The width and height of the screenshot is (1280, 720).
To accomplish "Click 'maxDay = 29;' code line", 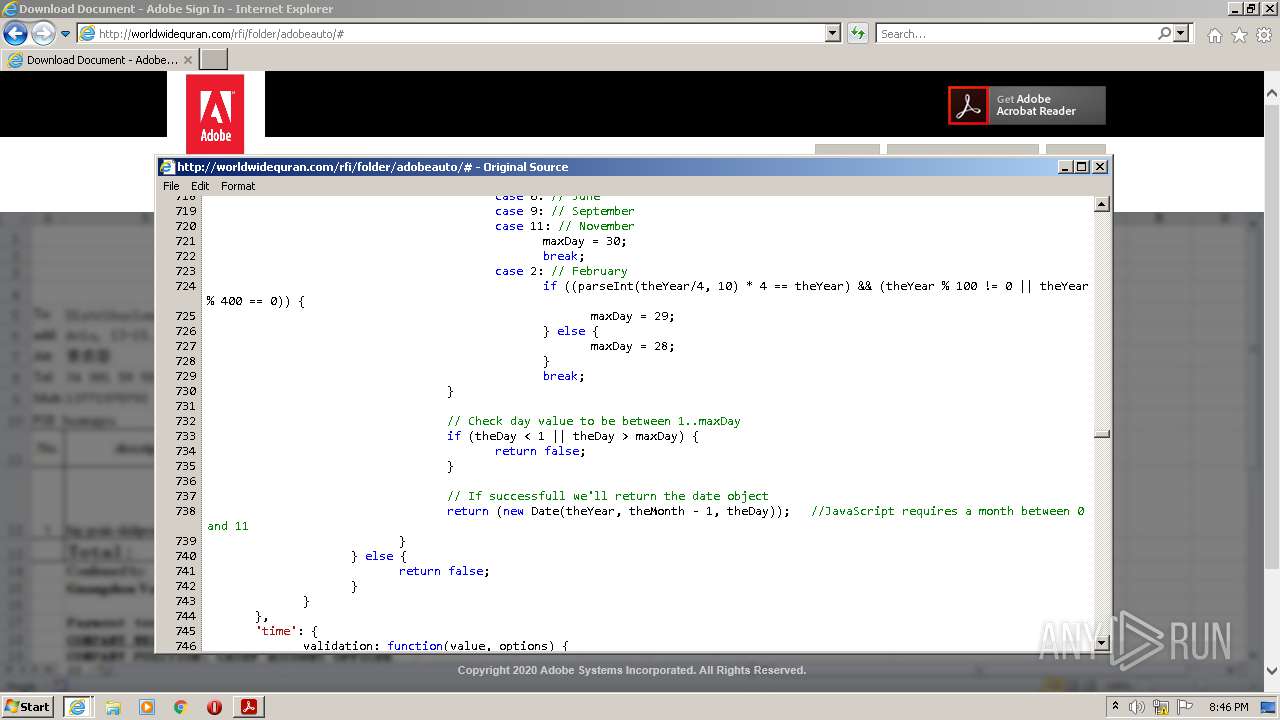I will click(632, 316).
